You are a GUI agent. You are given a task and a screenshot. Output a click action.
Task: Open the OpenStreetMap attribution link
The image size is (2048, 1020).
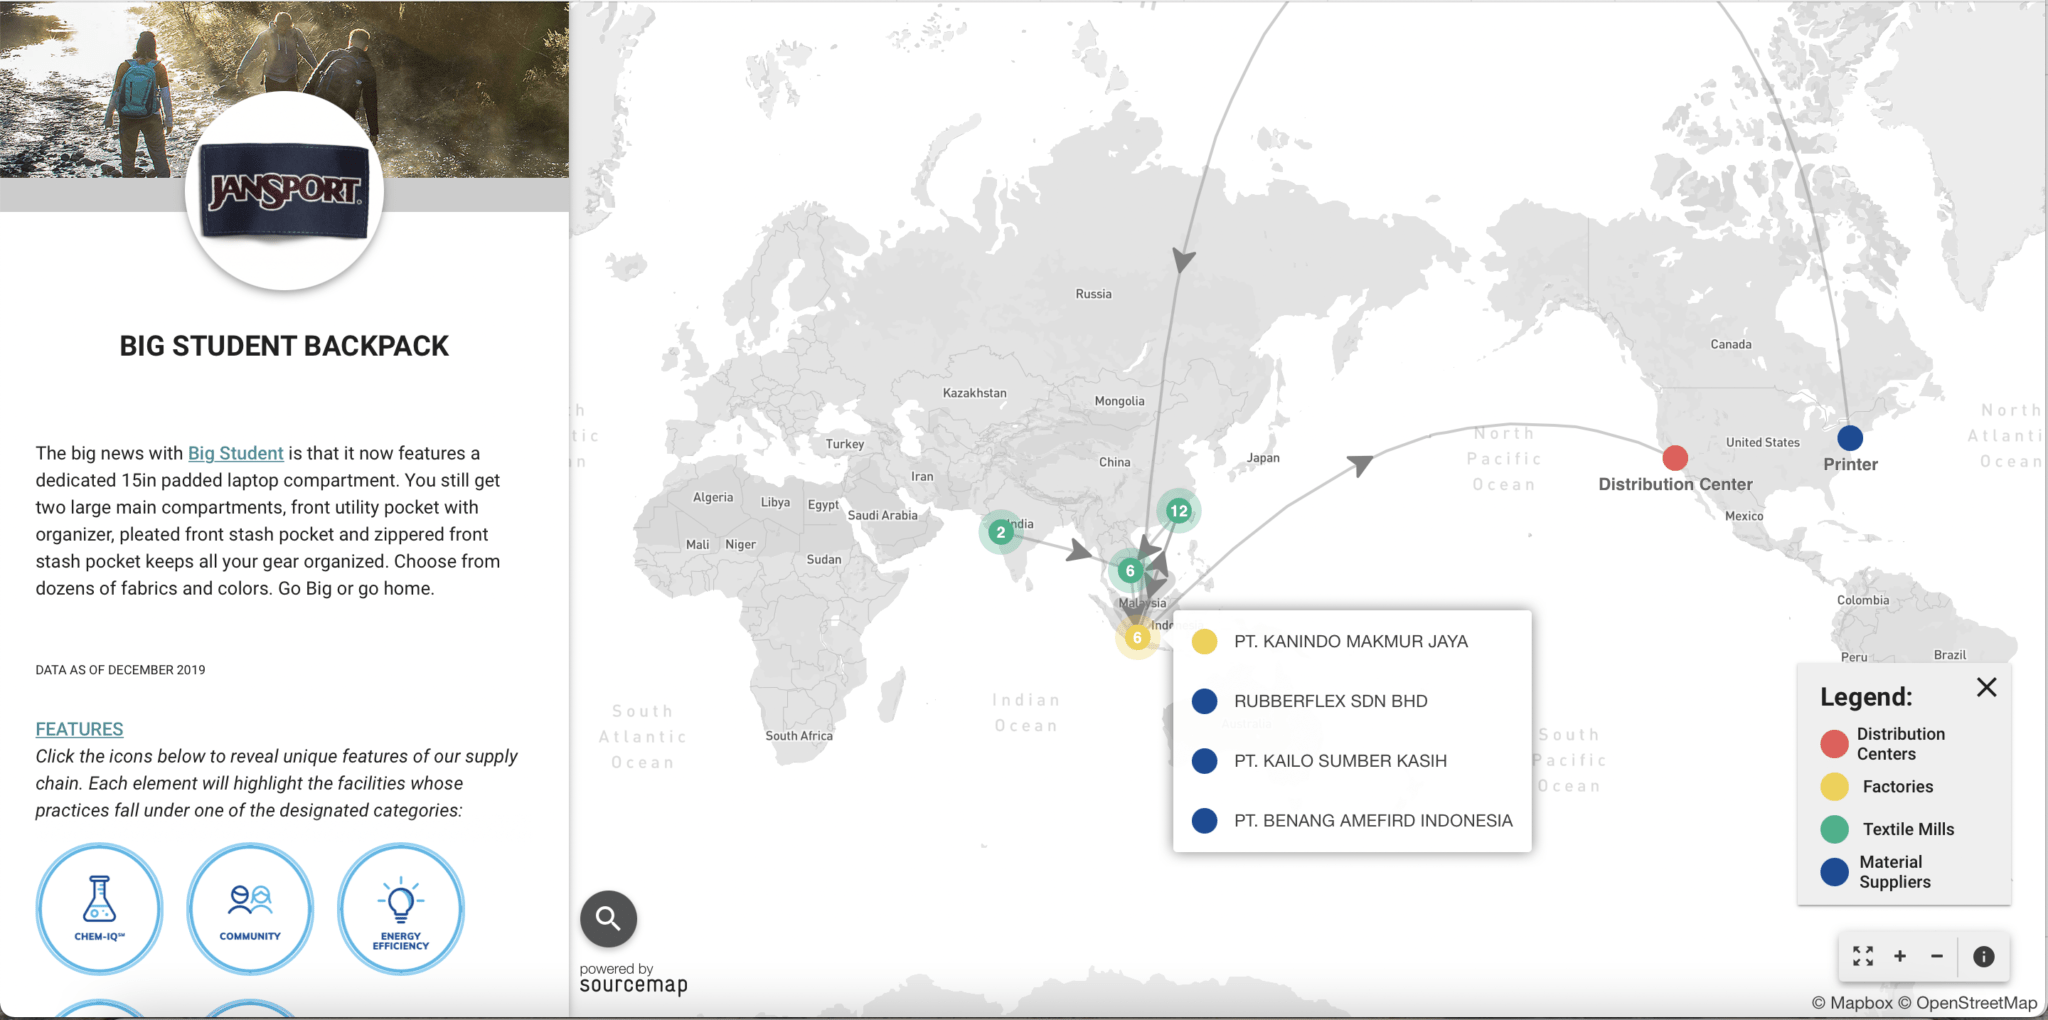[x=1968, y=1002]
